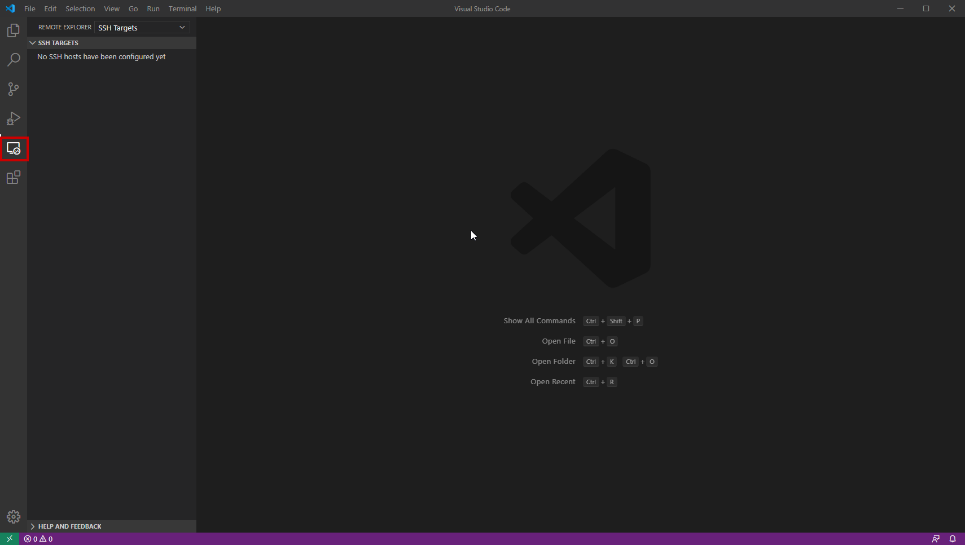Viewport: 965px width, 545px height.
Task: Click the notifications bell in status bar
Action: pyautogui.click(x=952, y=539)
